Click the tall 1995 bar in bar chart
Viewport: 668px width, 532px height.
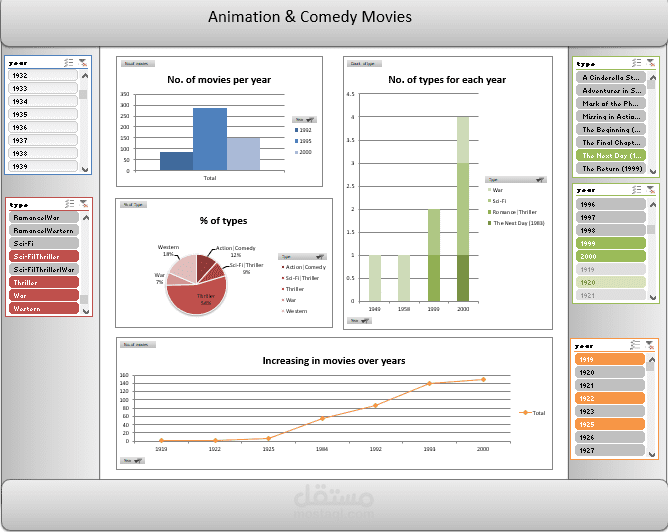point(210,139)
